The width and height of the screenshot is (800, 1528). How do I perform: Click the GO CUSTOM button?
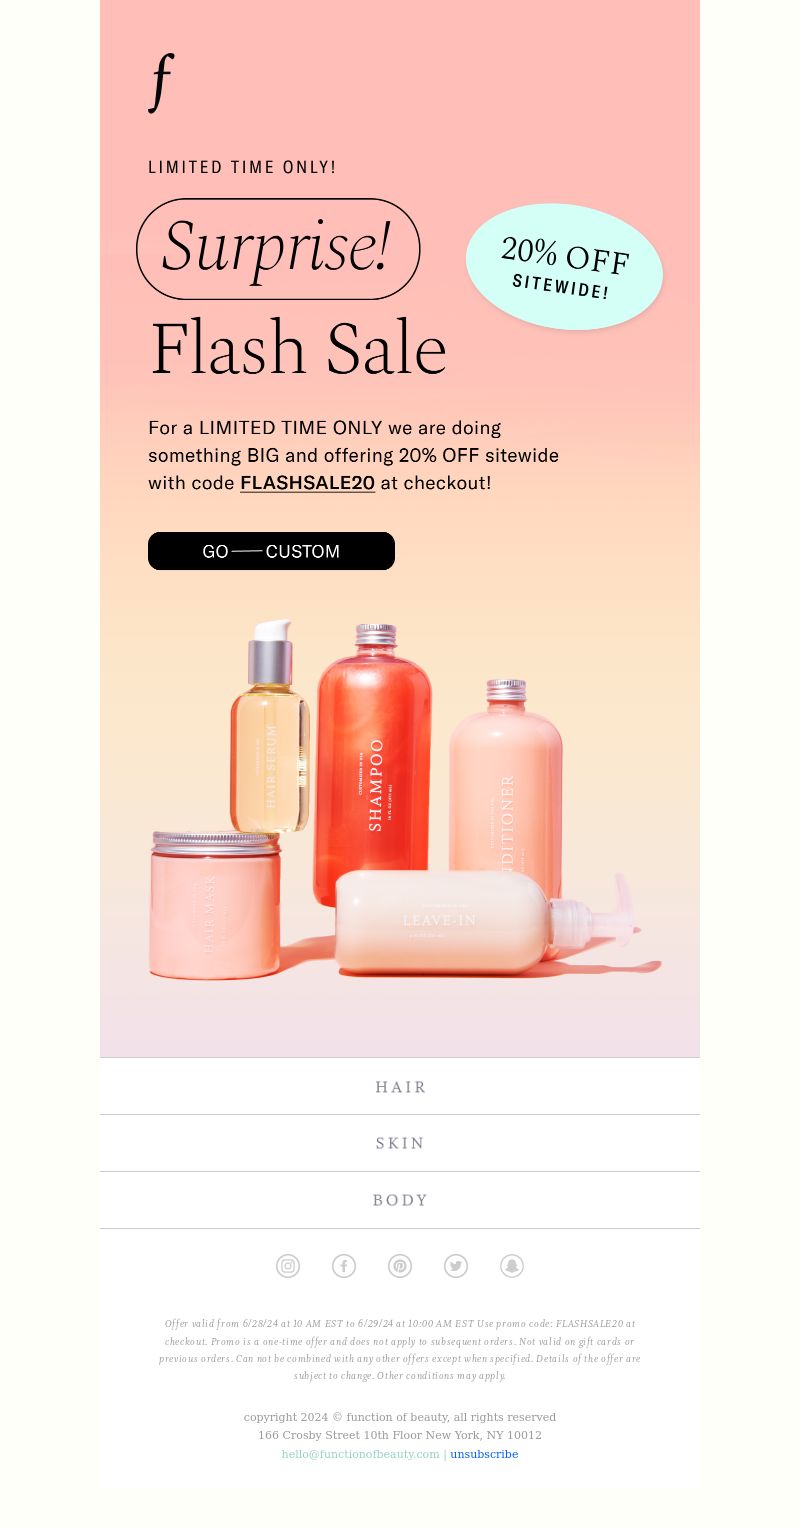point(271,551)
